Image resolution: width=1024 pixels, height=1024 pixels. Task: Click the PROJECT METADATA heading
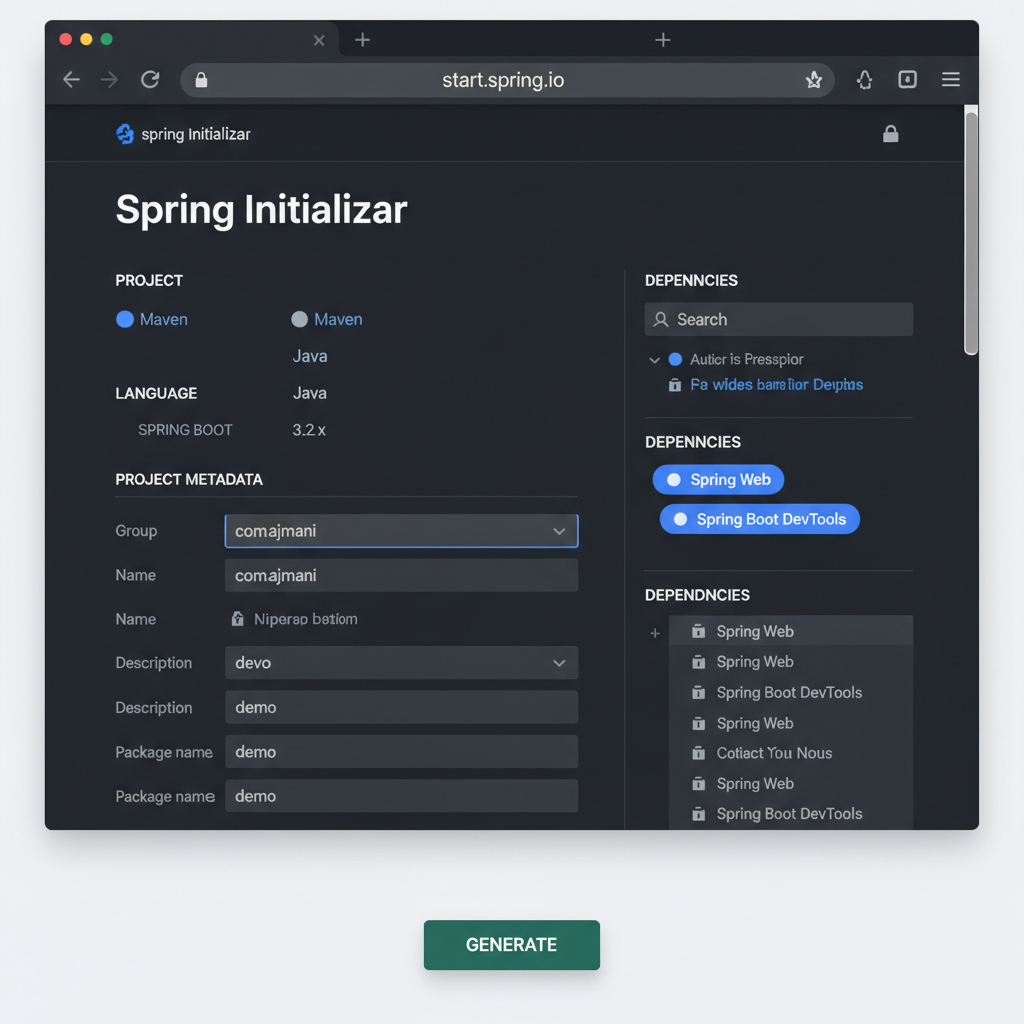coord(189,479)
